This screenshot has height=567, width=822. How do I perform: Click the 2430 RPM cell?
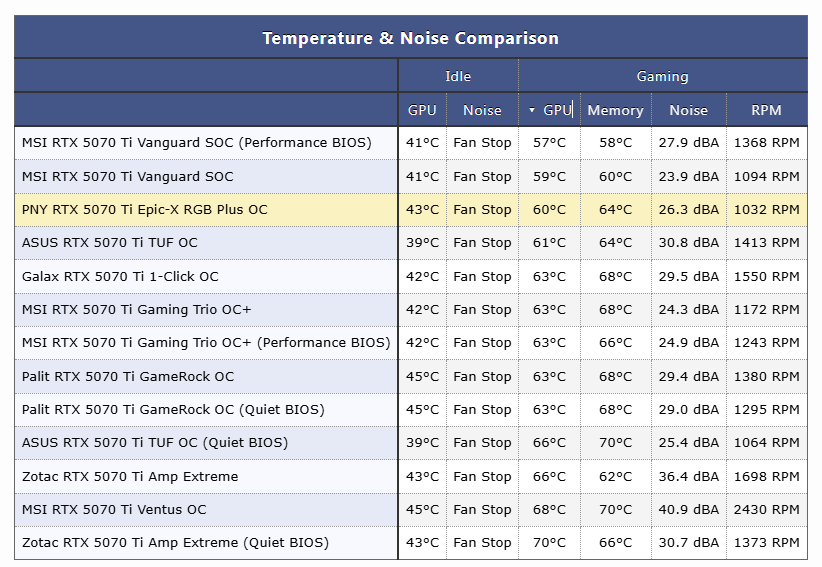(x=766, y=509)
